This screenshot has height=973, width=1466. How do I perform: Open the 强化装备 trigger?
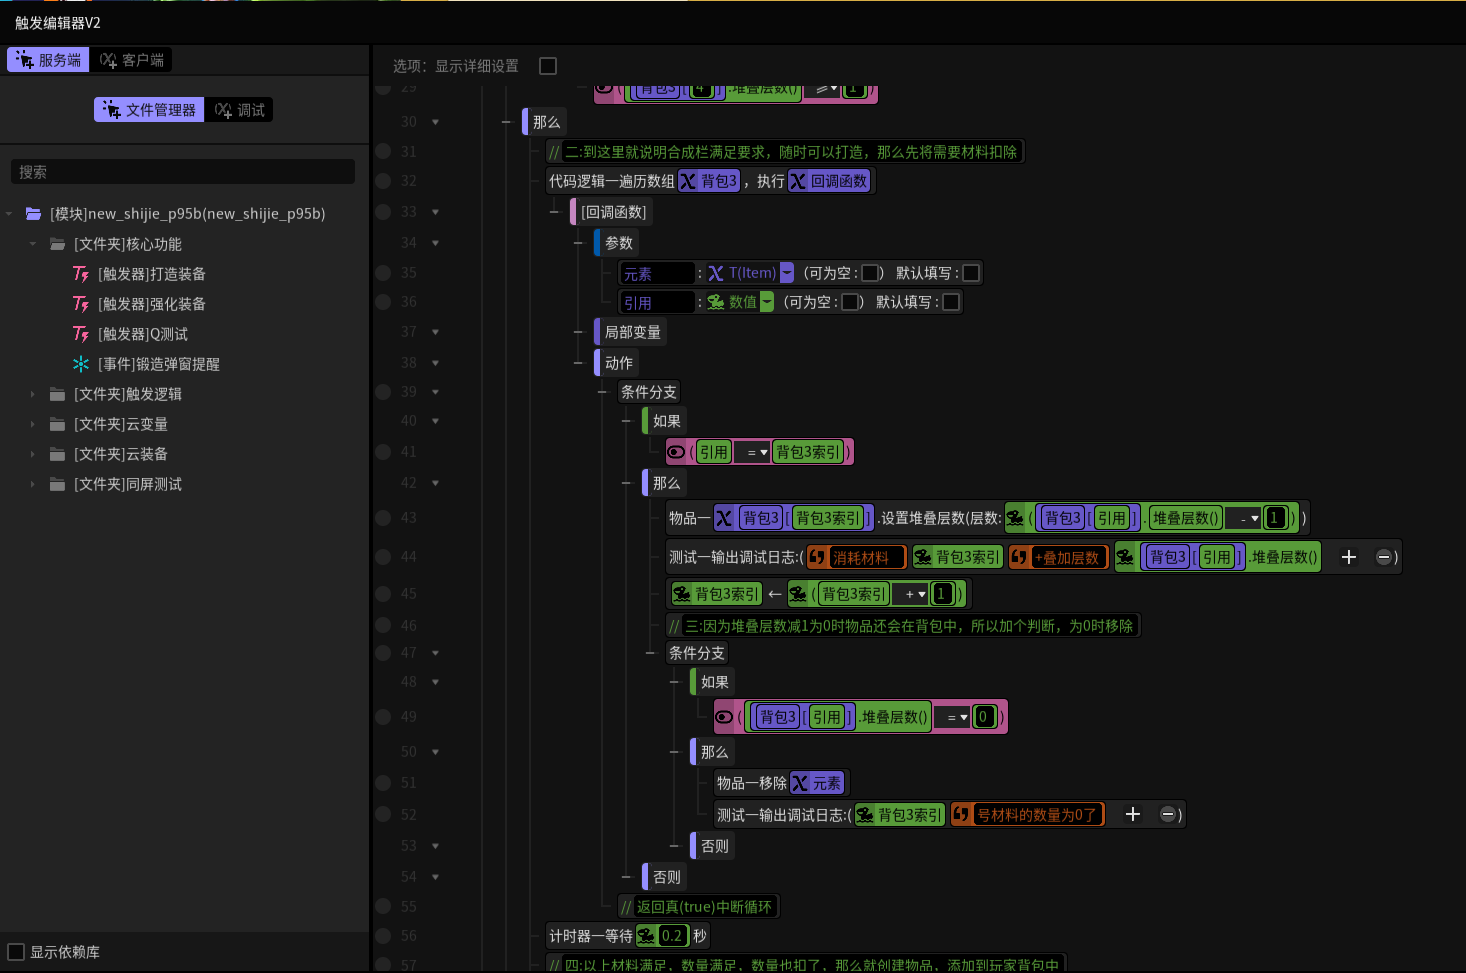click(x=151, y=304)
